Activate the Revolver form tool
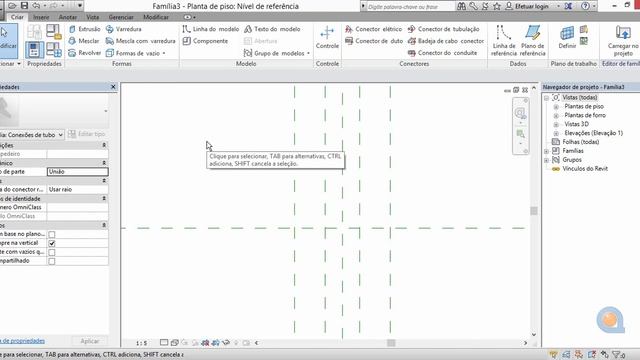The image size is (640, 360). point(84,53)
